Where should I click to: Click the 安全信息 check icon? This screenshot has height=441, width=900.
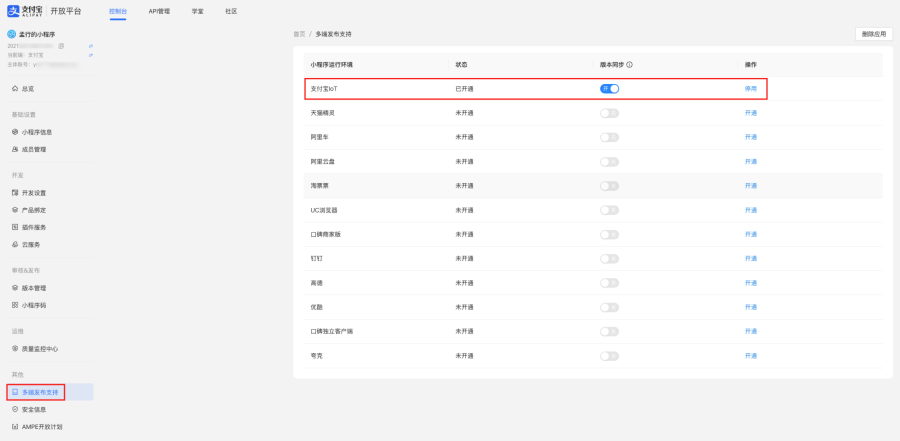coord(15,409)
